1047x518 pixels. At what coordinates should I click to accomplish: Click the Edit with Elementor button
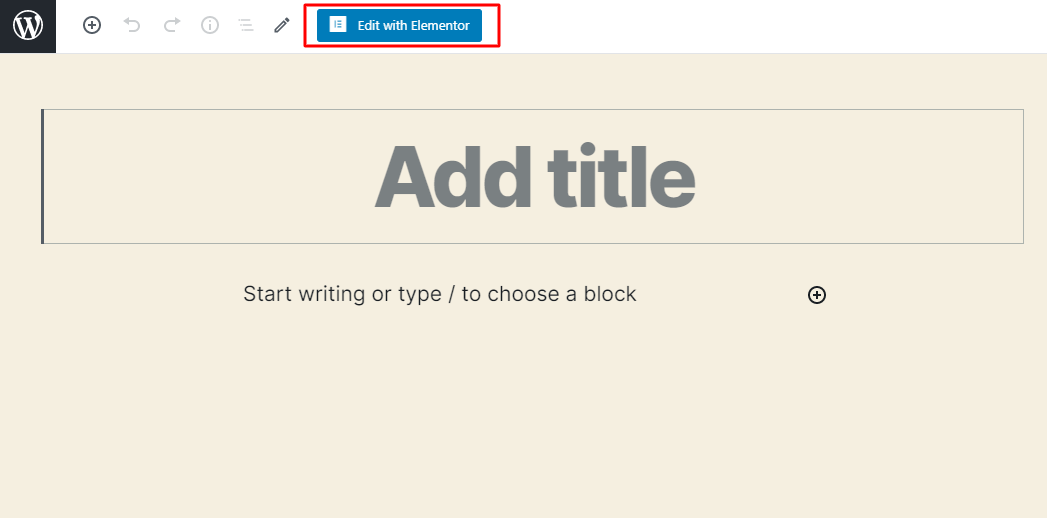399,26
